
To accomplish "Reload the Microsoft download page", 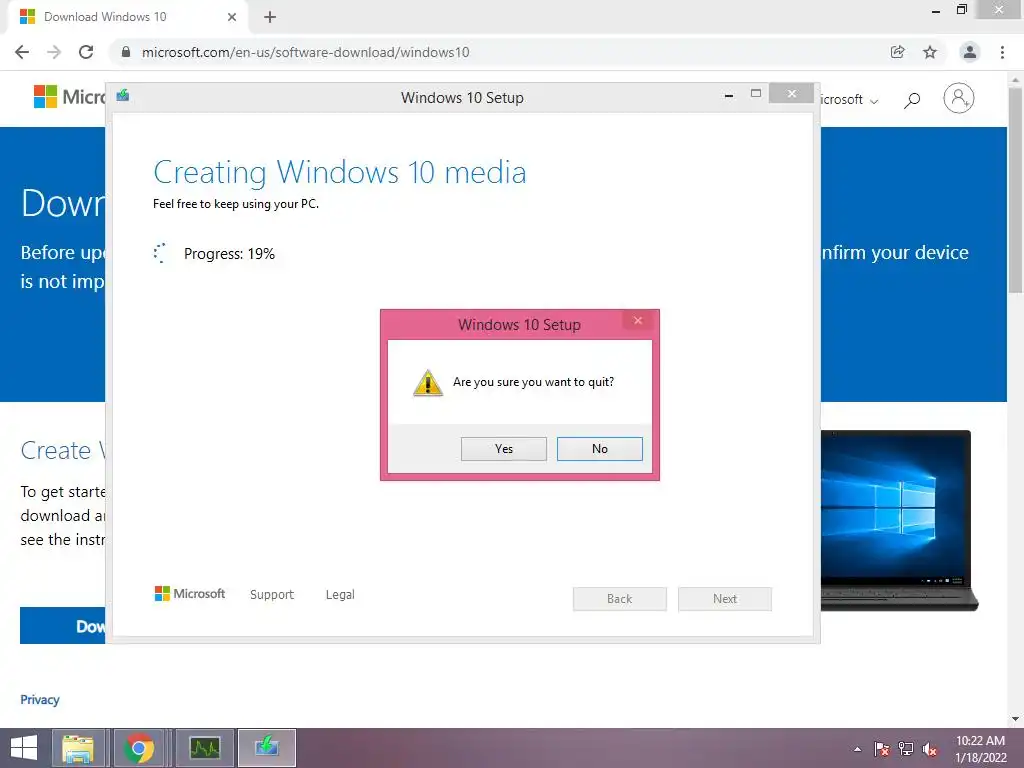I will point(86,52).
